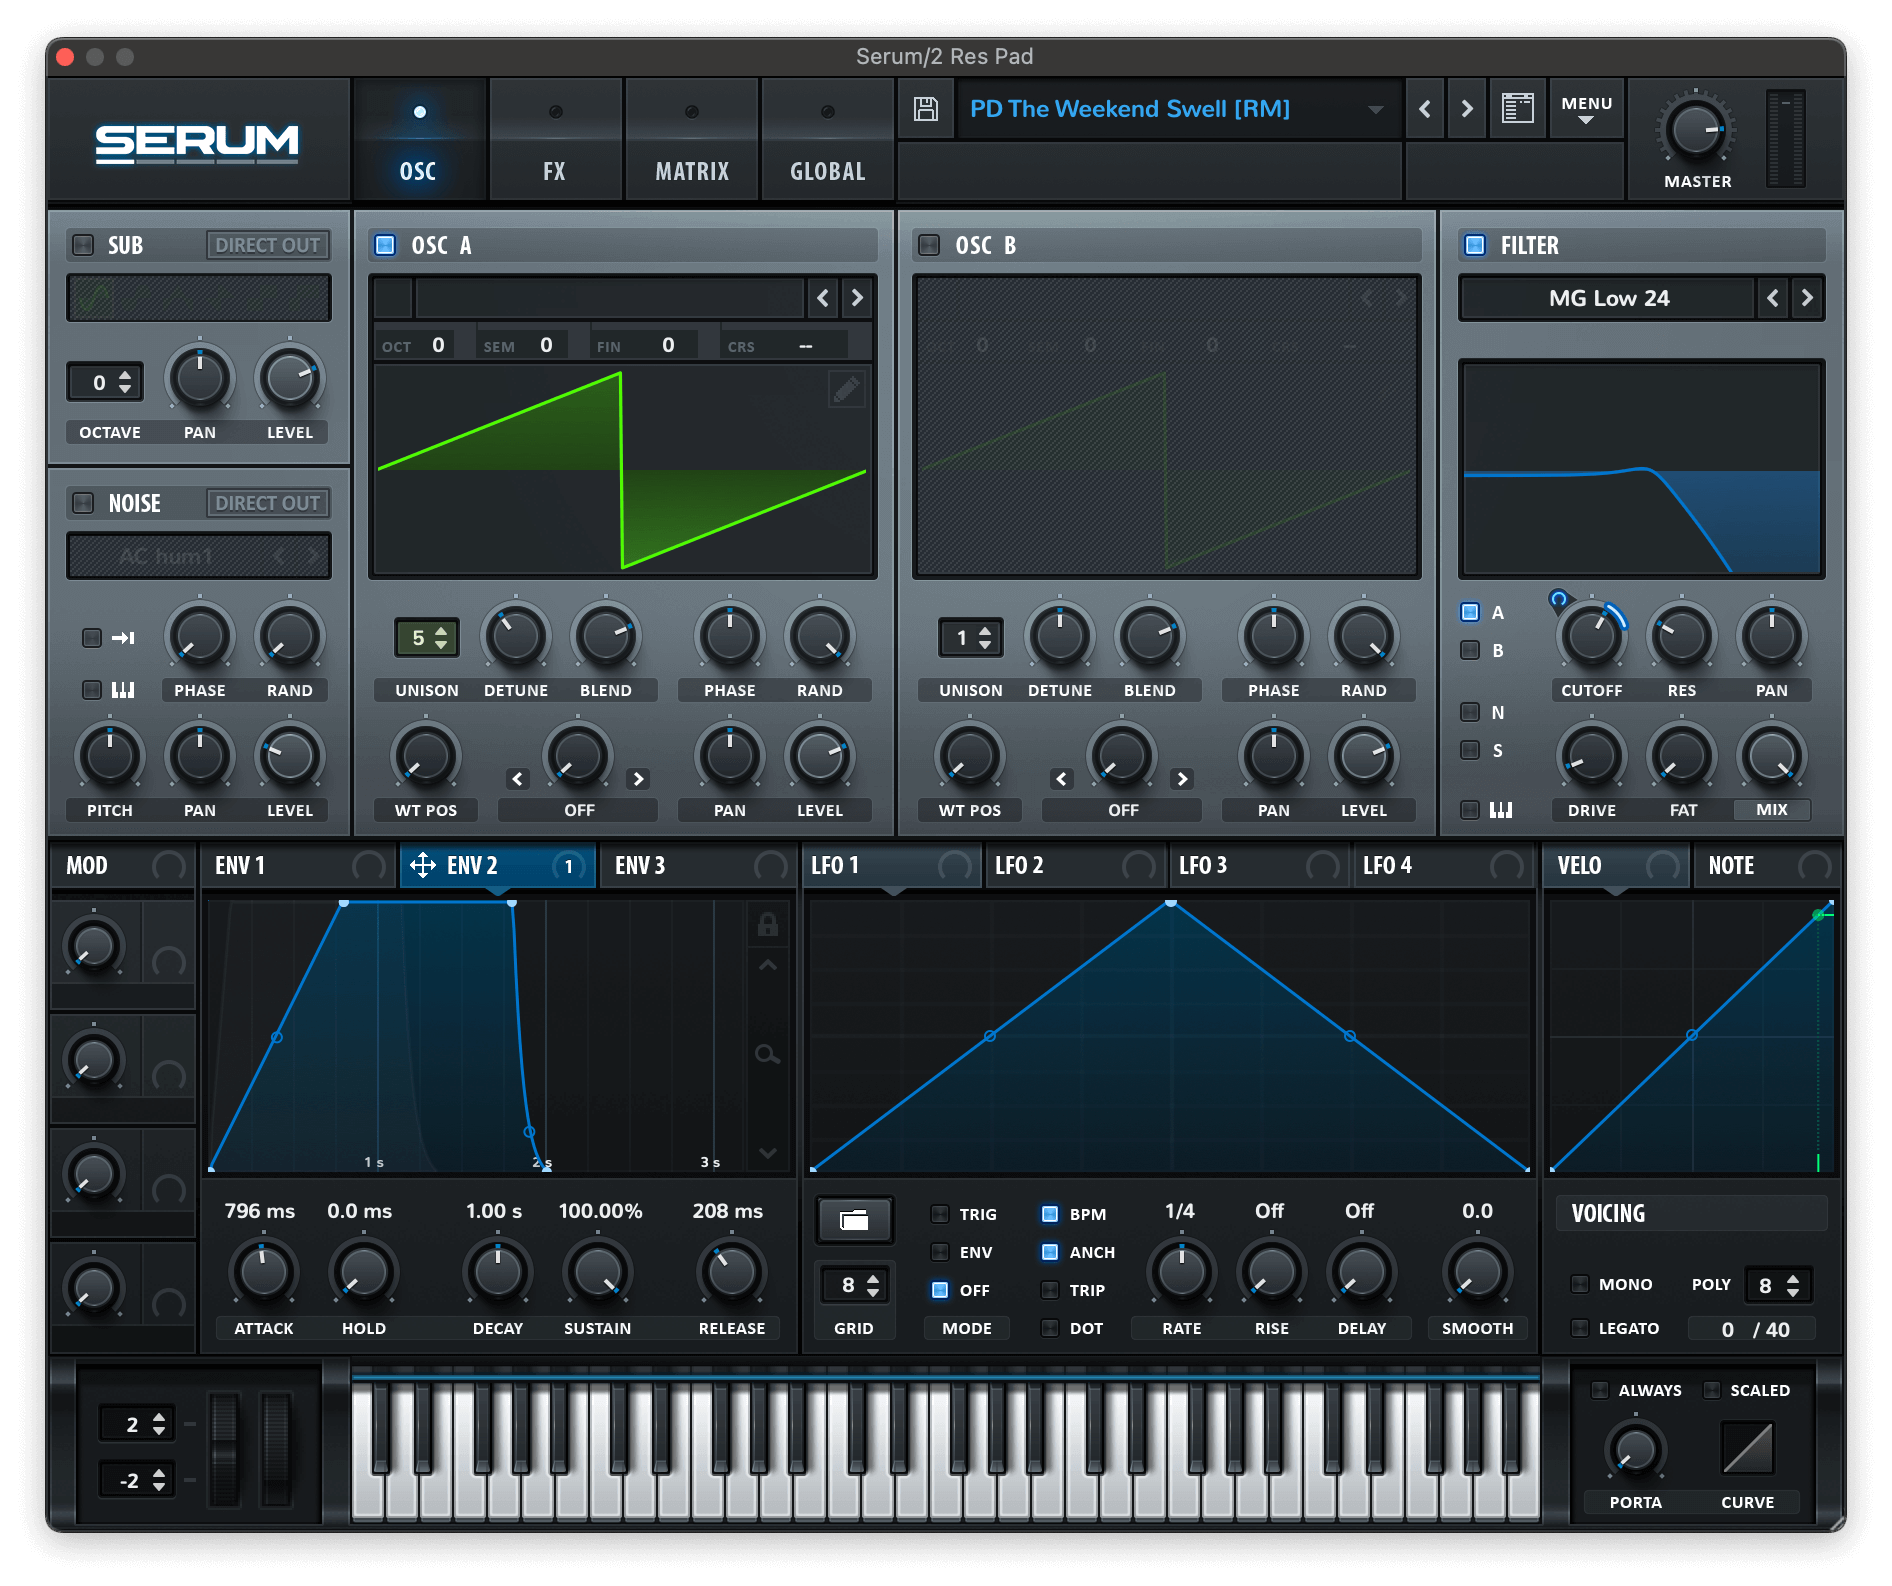Click the magnifier zoom icon in envelope view
The image size is (1892, 1586).
pos(767,1054)
